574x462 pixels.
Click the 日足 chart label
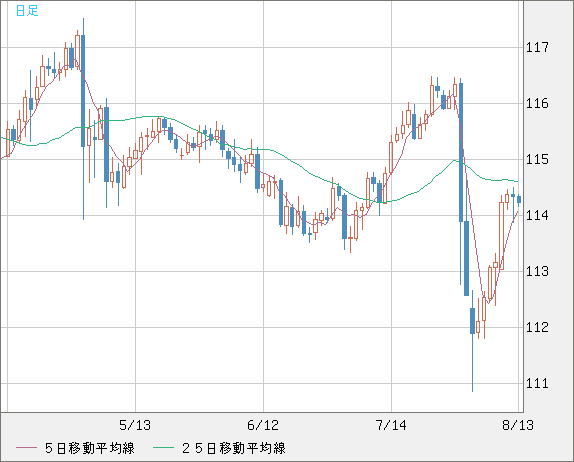coord(27,11)
